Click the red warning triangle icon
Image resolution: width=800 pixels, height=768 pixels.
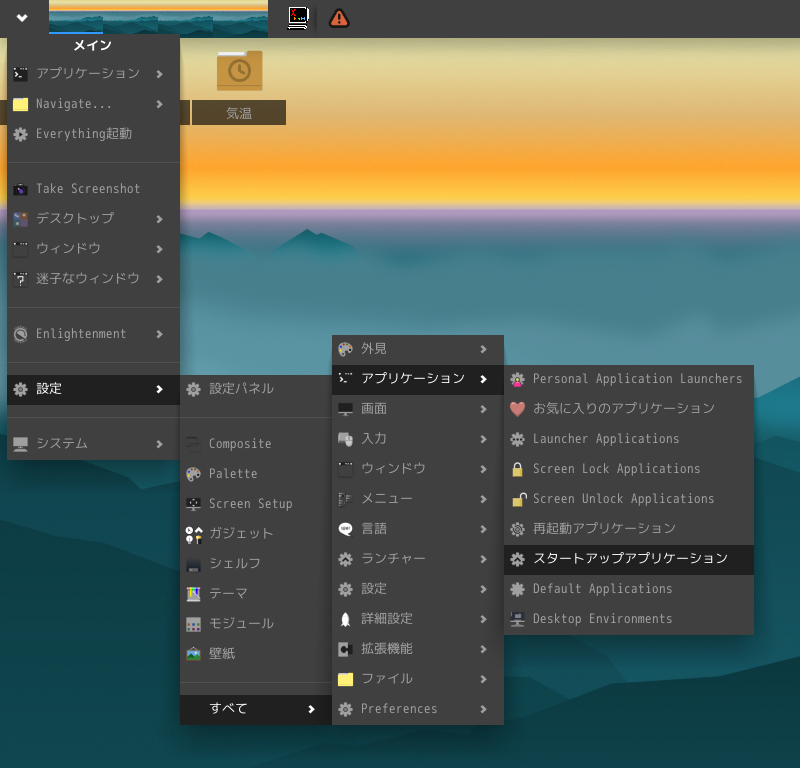[x=339, y=18]
